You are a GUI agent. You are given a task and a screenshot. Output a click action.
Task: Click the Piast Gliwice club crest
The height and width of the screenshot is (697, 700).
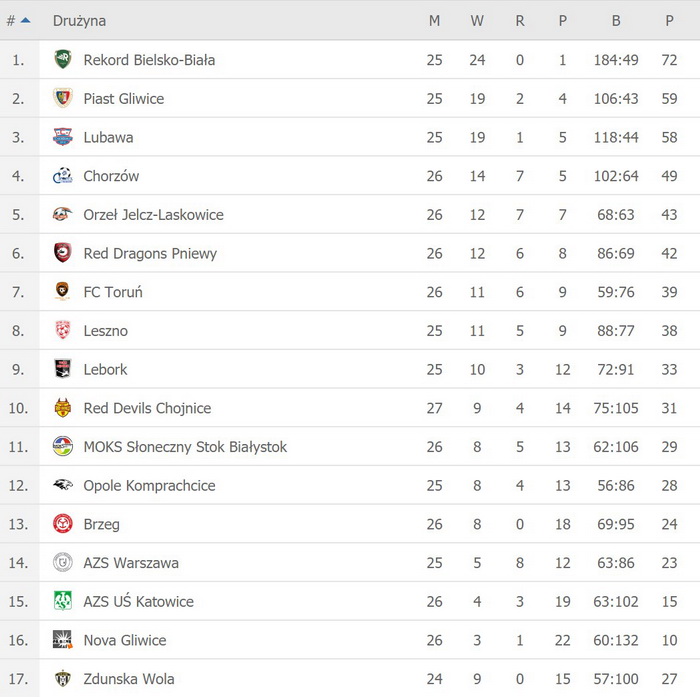pos(63,98)
